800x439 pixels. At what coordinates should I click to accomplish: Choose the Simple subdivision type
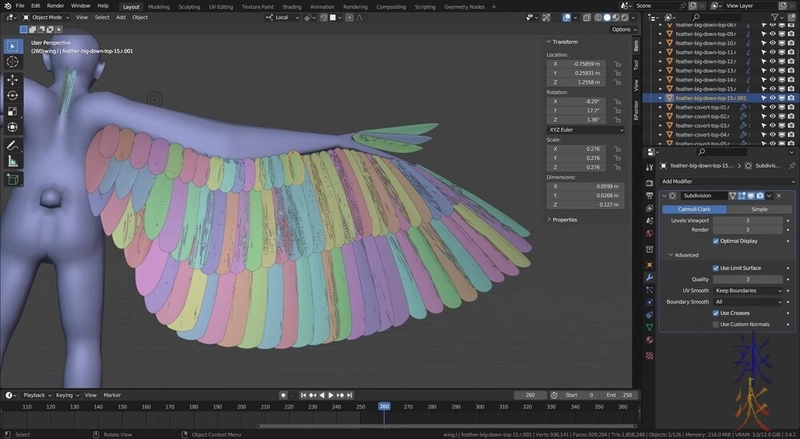[758, 209]
